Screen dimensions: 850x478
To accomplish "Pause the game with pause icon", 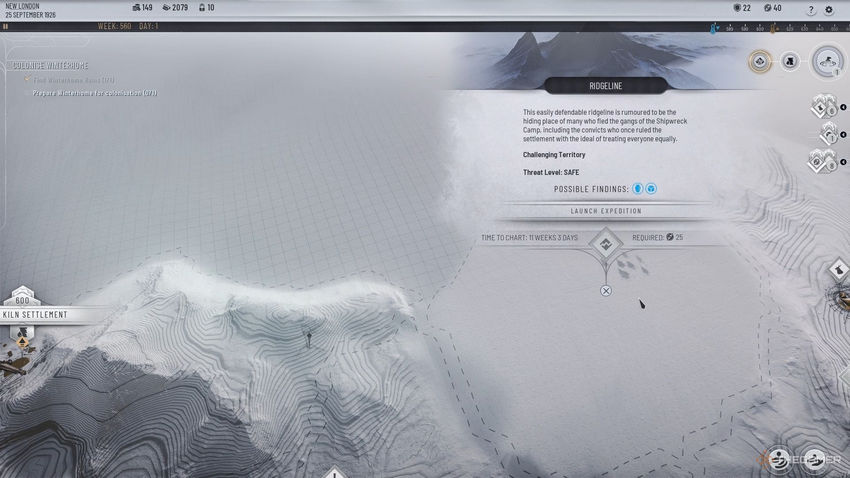I will [5, 26].
